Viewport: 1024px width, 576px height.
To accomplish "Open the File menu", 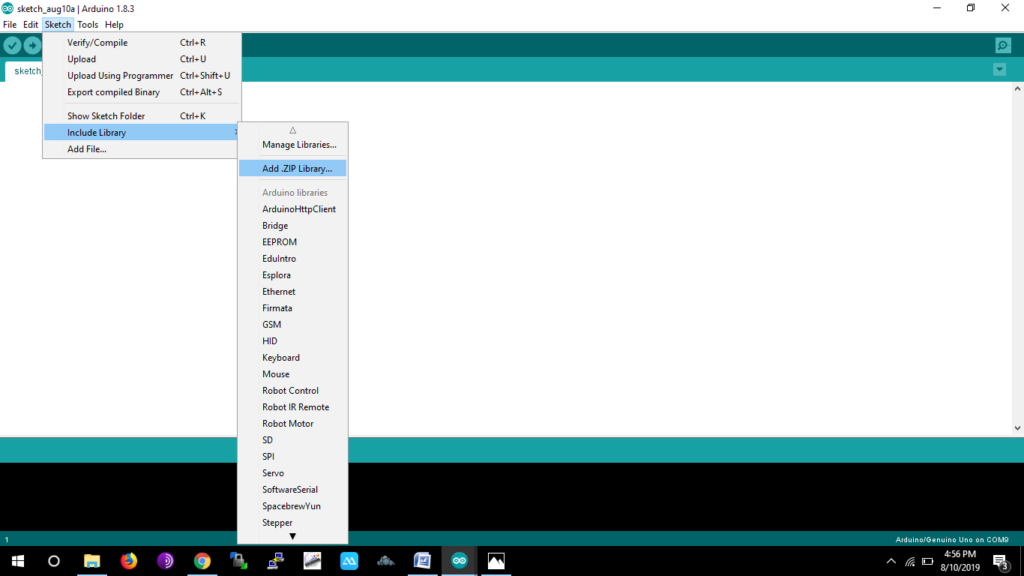I will [x=10, y=24].
